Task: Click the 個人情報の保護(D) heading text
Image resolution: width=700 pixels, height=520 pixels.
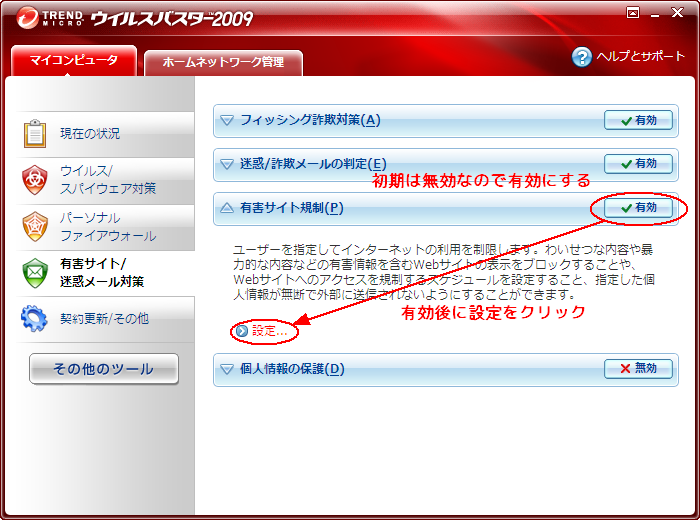Action: pos(292,369)
